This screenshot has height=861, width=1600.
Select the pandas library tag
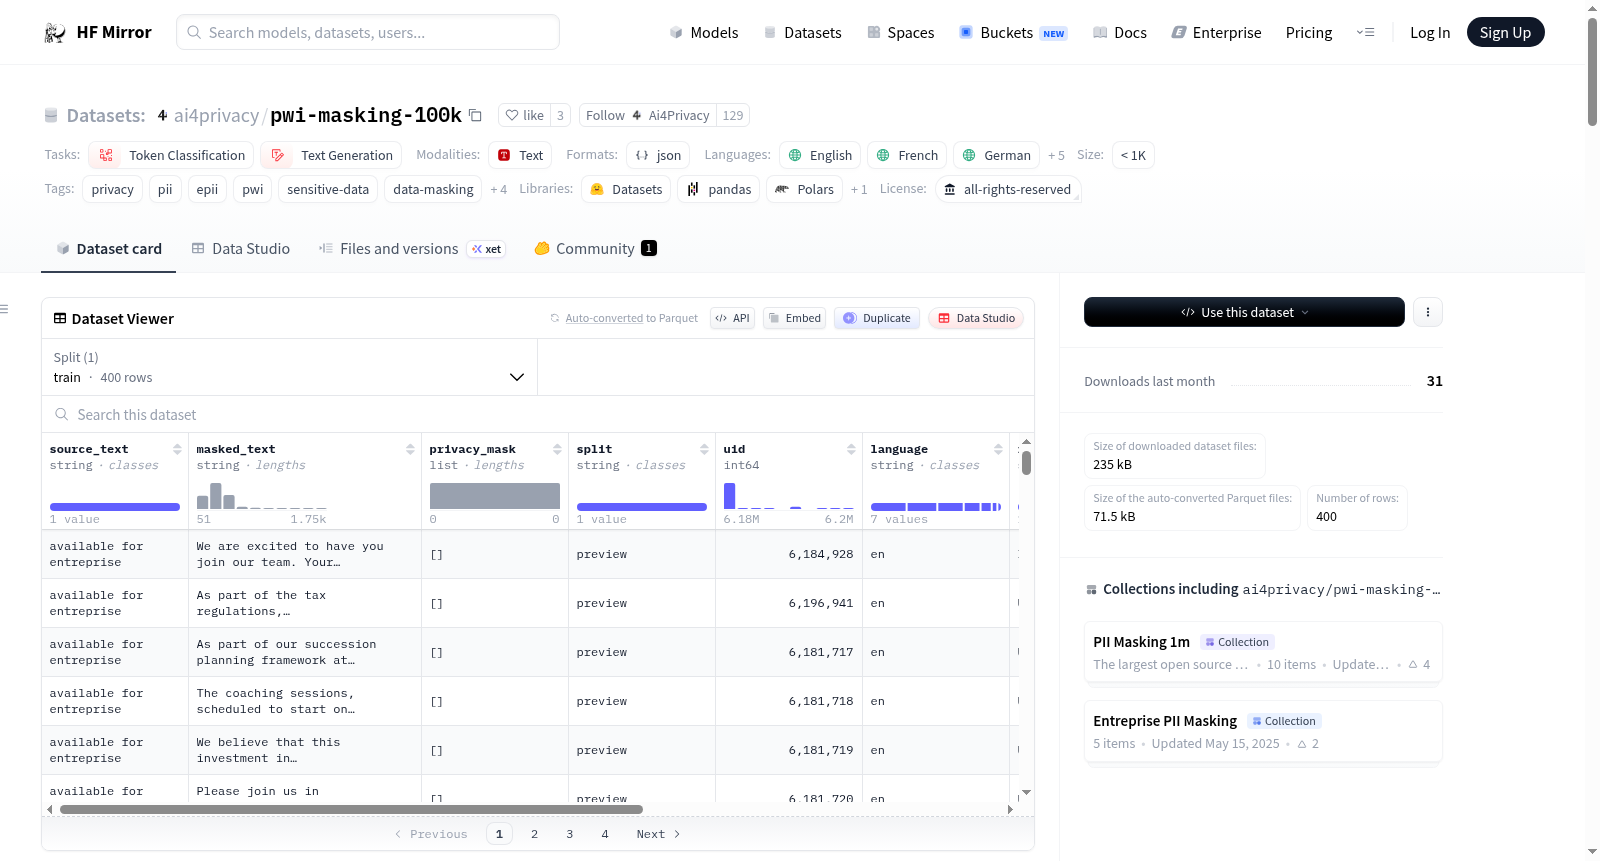click(x=719, y=190)
